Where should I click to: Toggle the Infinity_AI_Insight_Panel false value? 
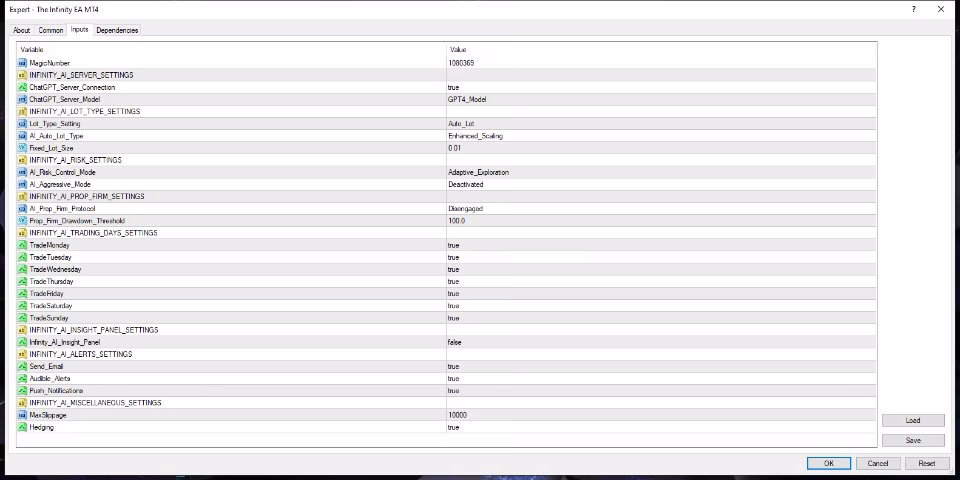coord(661,342)
